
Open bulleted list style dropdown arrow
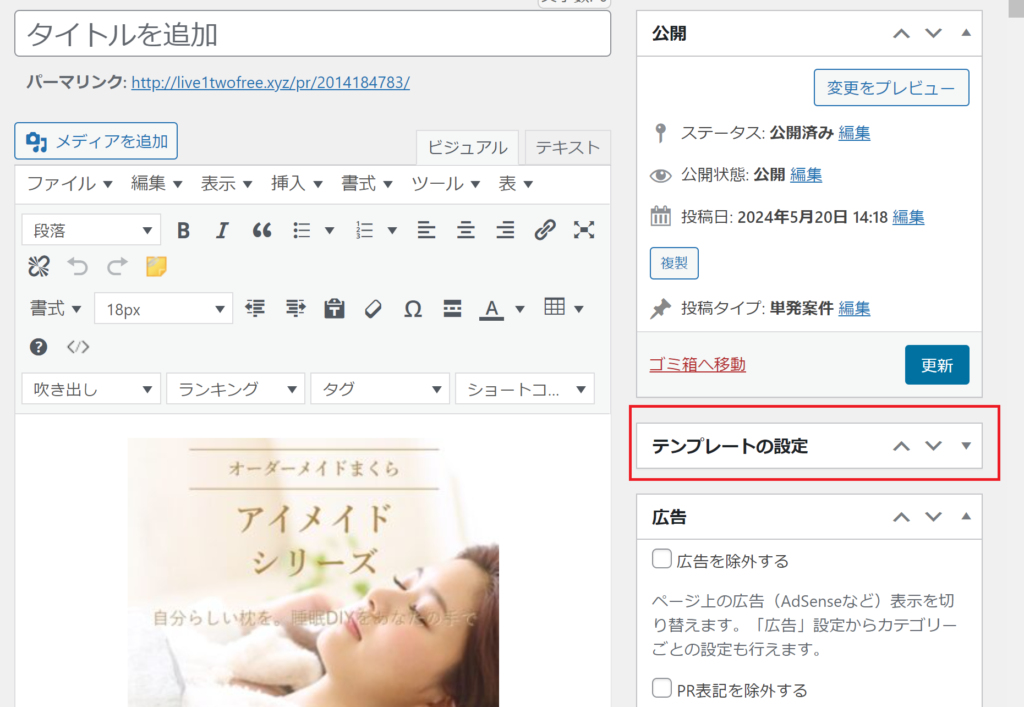[329, 230]
